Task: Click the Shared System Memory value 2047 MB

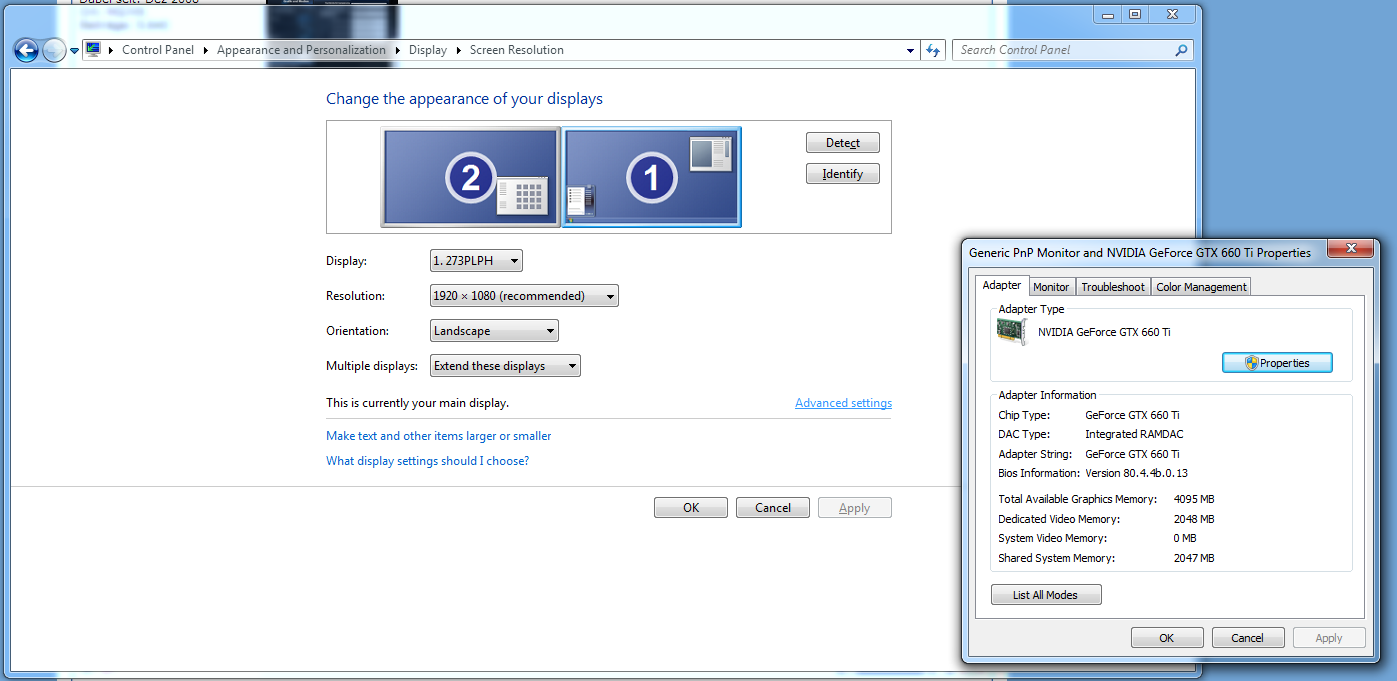Action: (x=1194, y=558)
